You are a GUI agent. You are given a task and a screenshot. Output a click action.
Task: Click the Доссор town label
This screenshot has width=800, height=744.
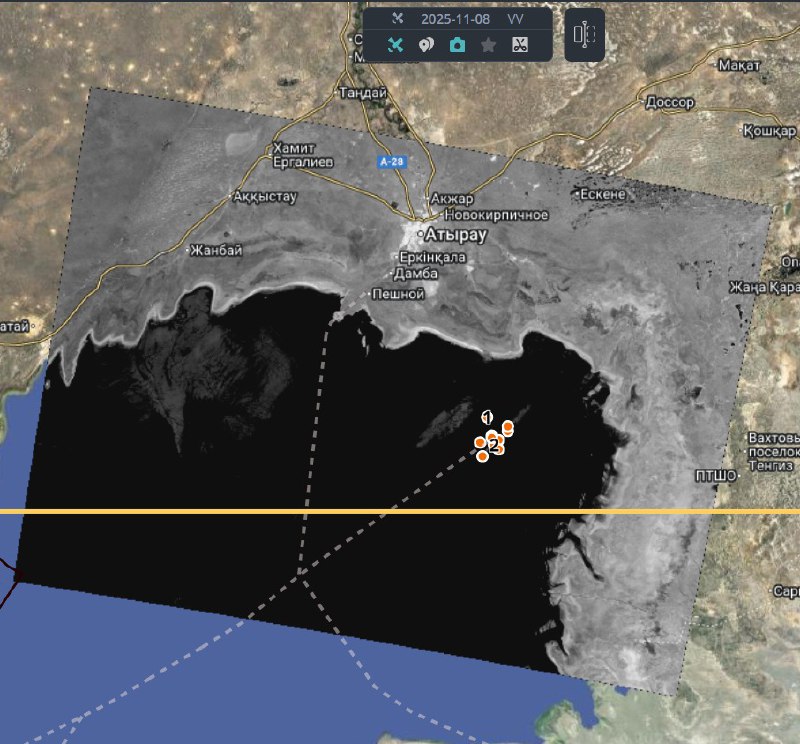[670, 102]
